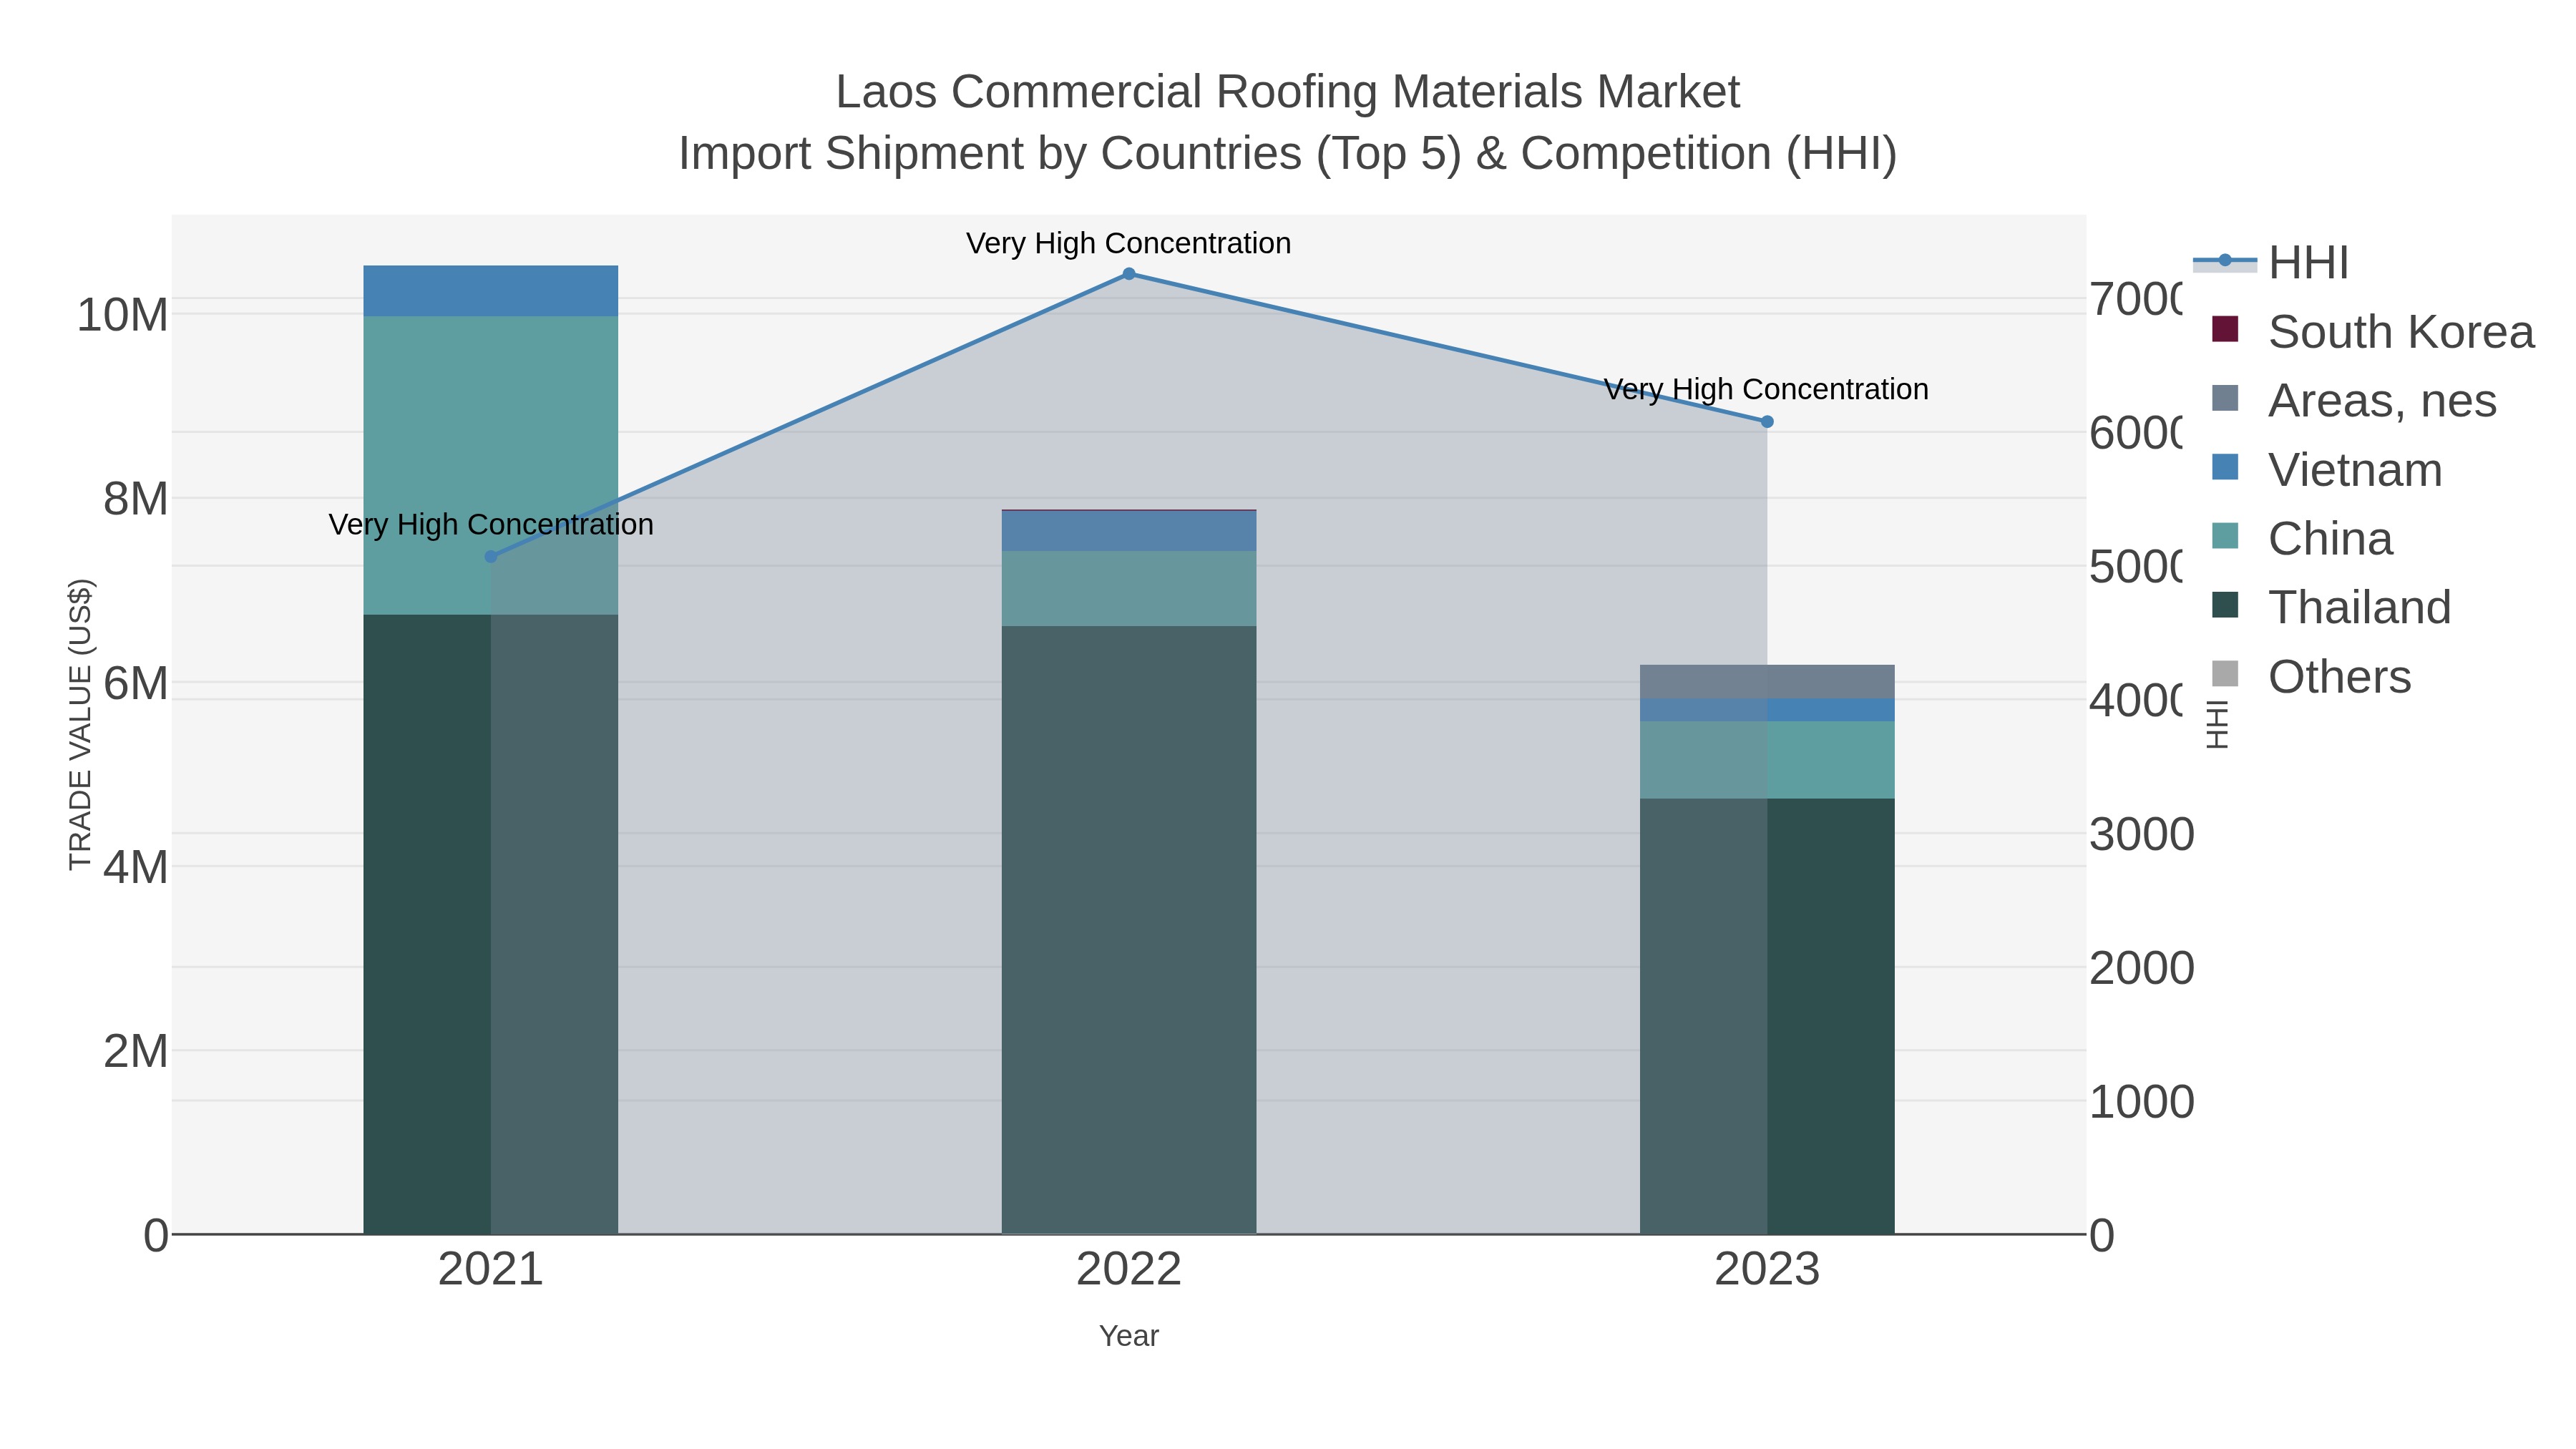Screen dimensions: 2576x1449
Task: Click the HHI data point for 2023
Action: click(x=1767, y=422)
